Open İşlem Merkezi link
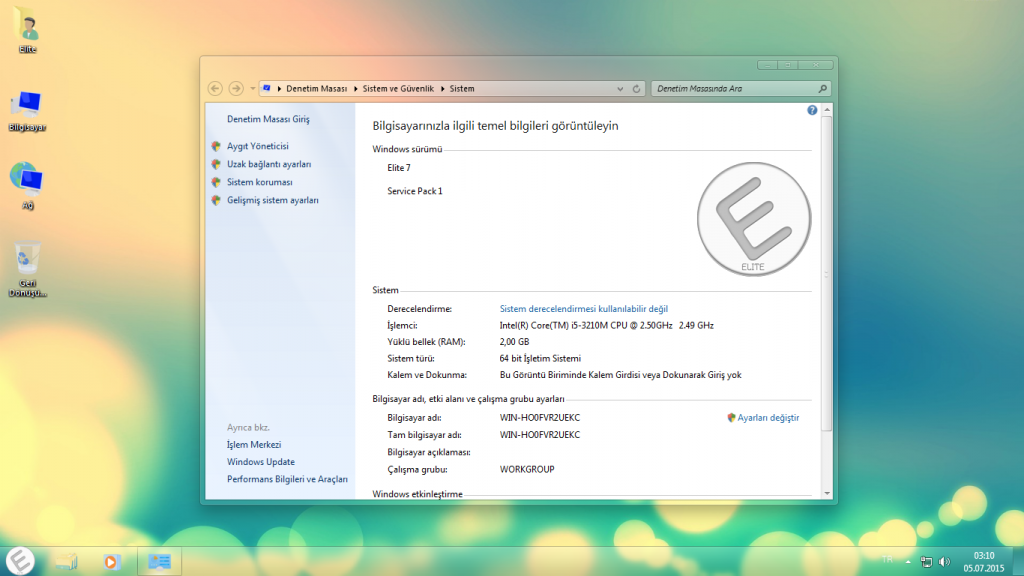 [254, 445]
